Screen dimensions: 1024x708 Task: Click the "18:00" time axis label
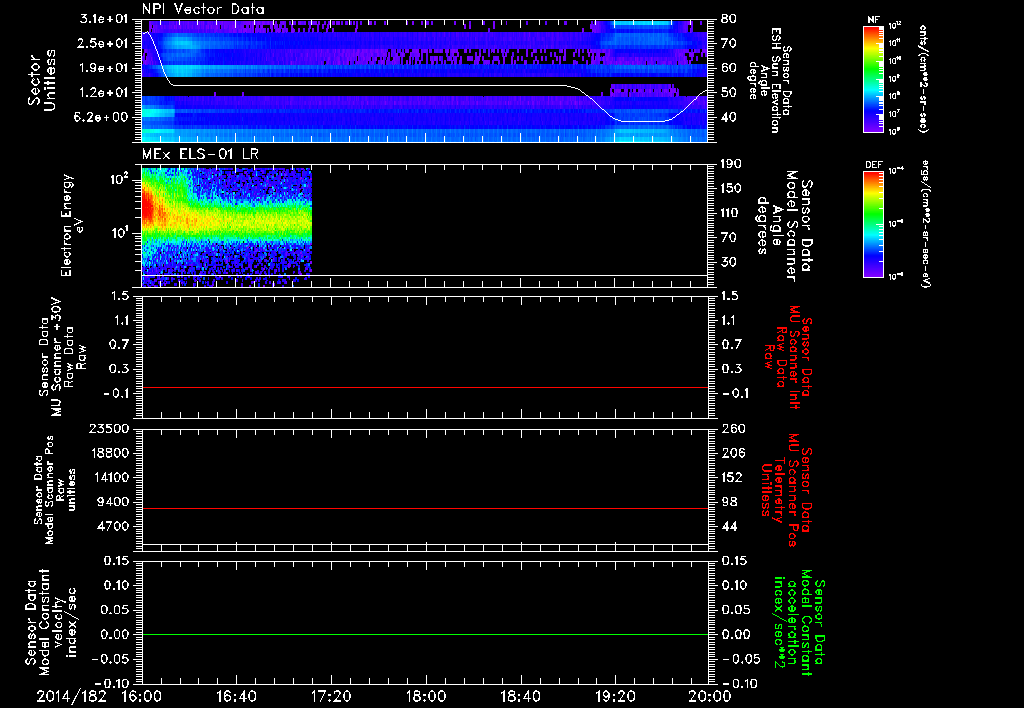(x=426, y=696)
